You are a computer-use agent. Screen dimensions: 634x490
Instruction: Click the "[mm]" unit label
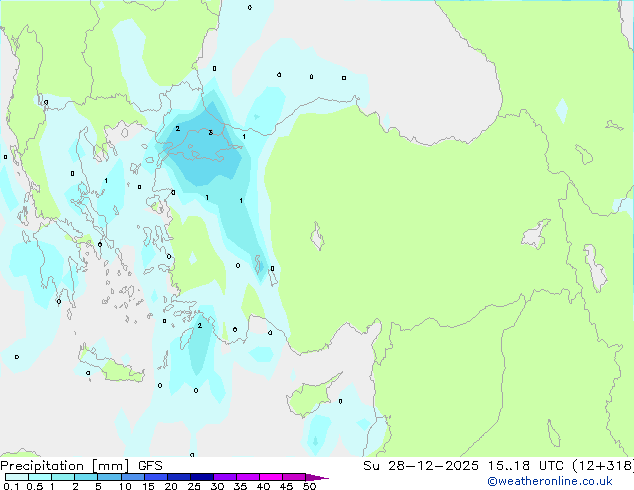(110, 466)
